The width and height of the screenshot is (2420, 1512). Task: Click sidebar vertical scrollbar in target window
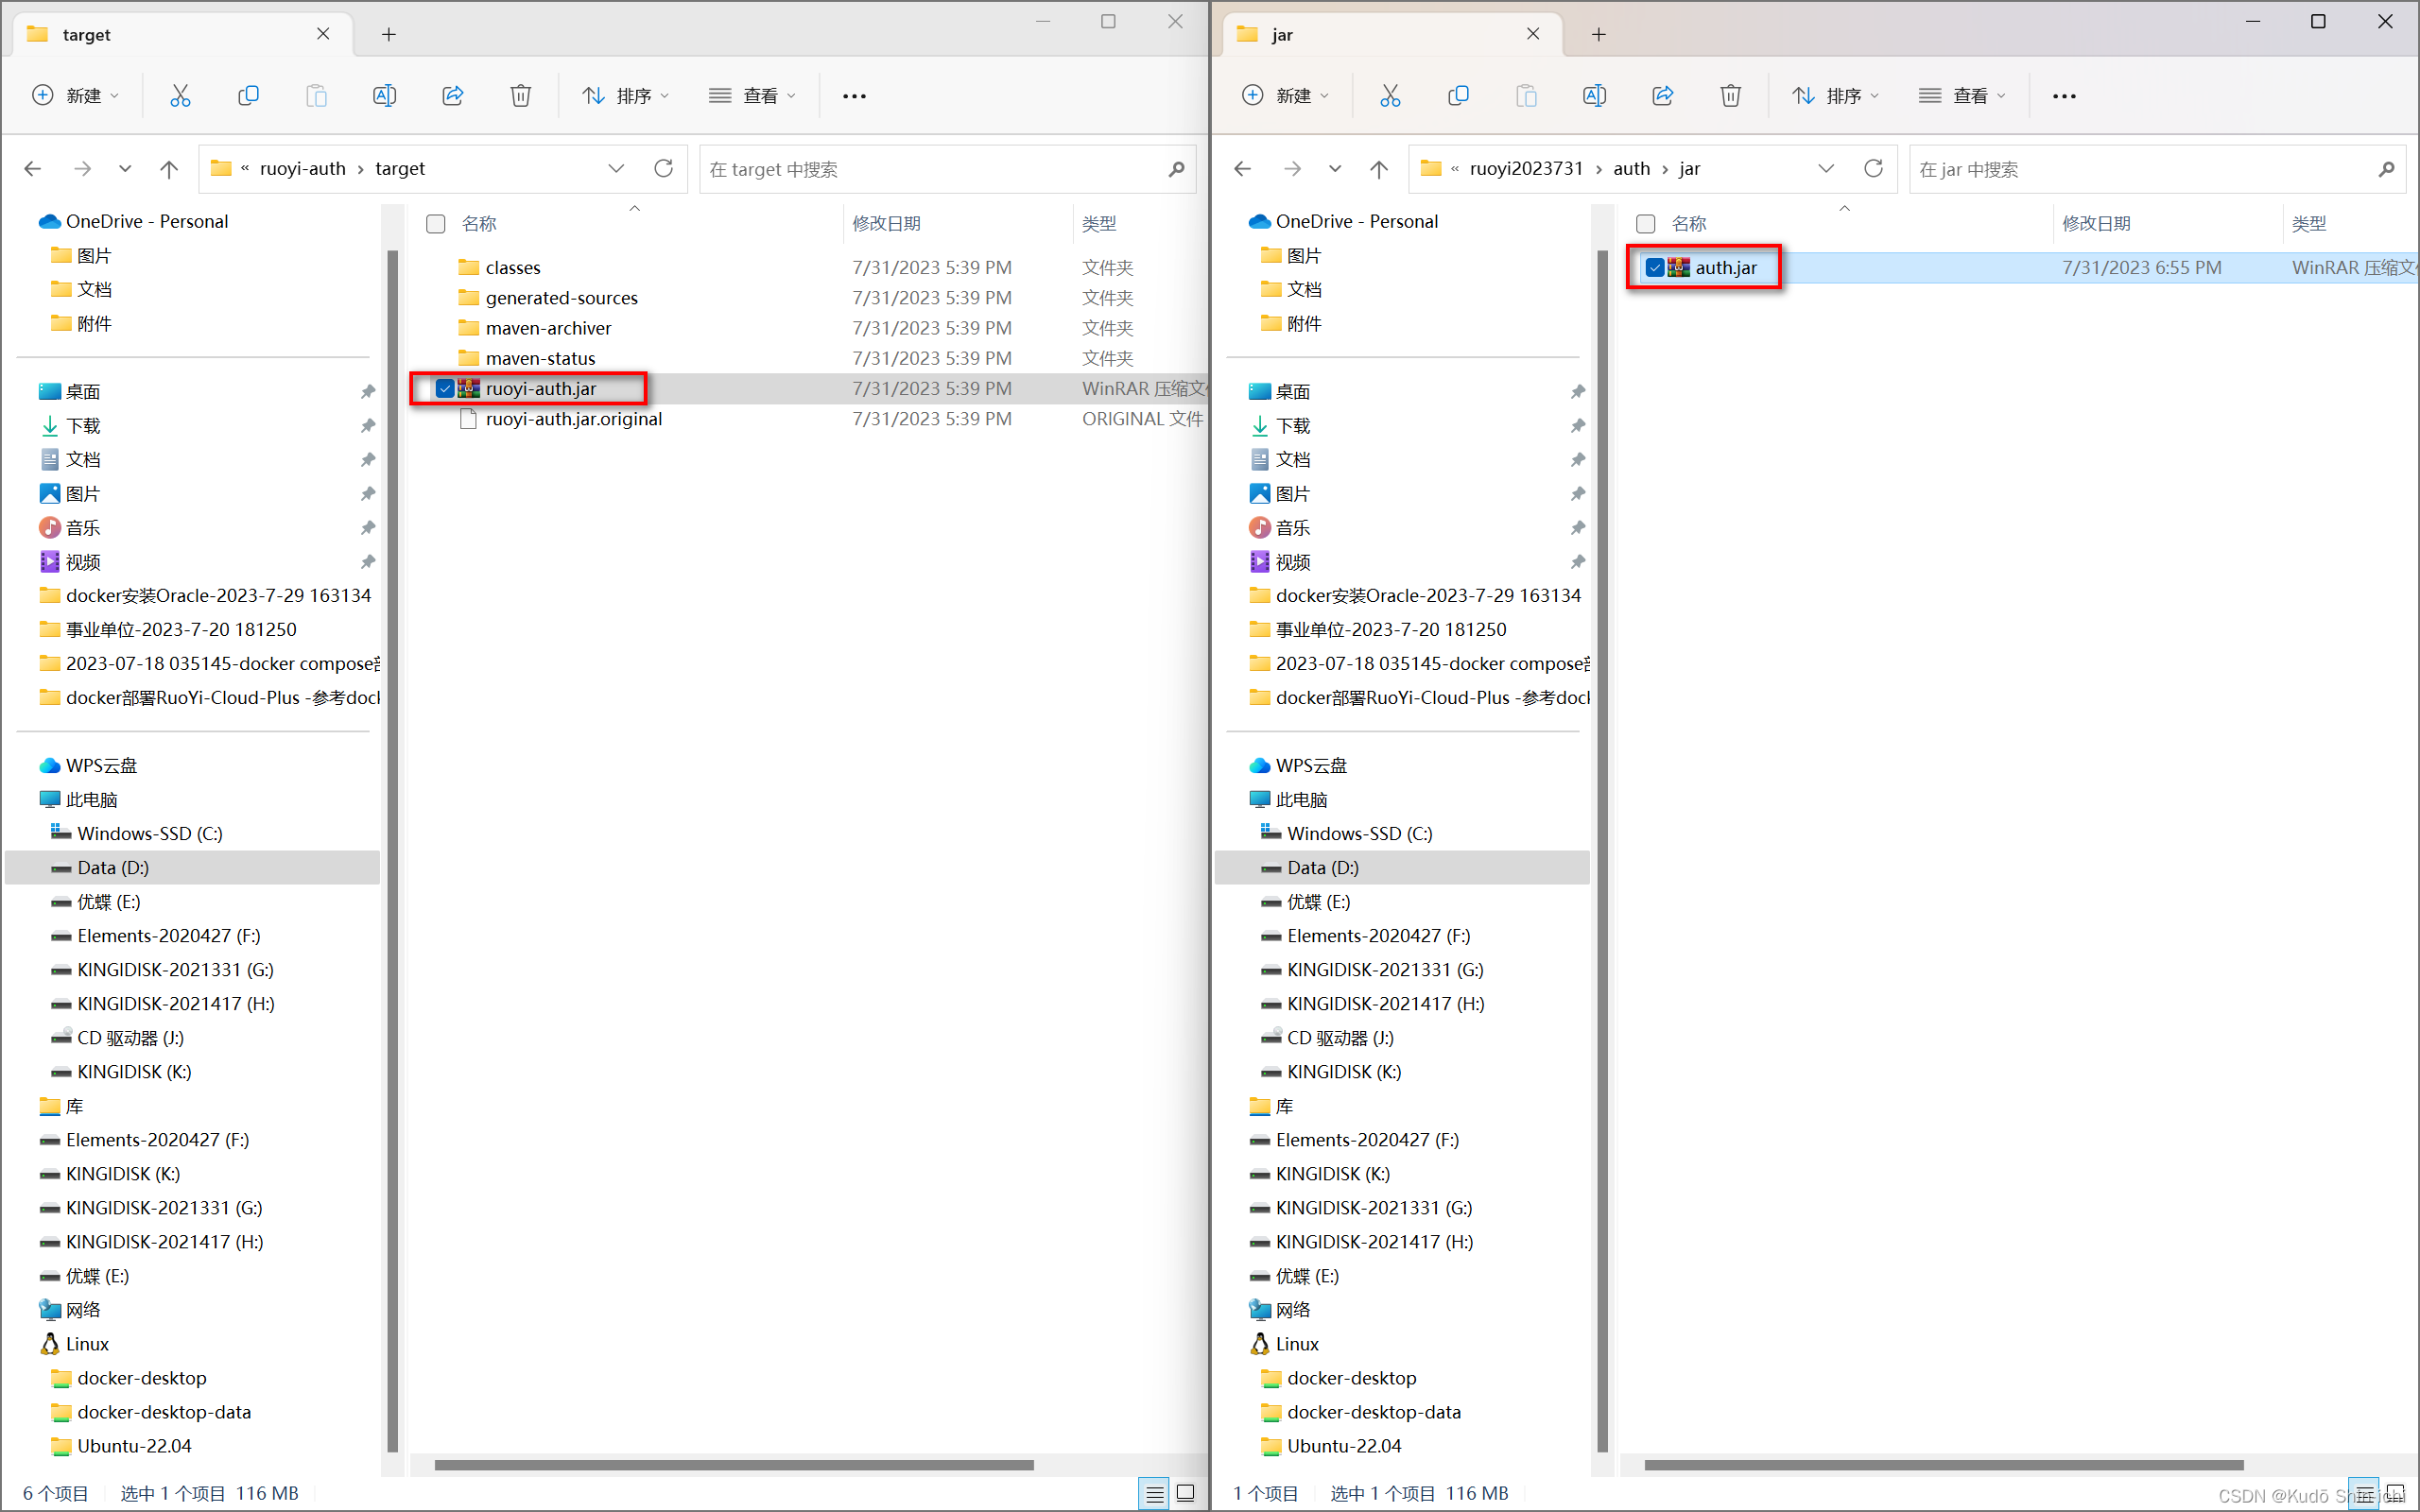tap(392, 850)
